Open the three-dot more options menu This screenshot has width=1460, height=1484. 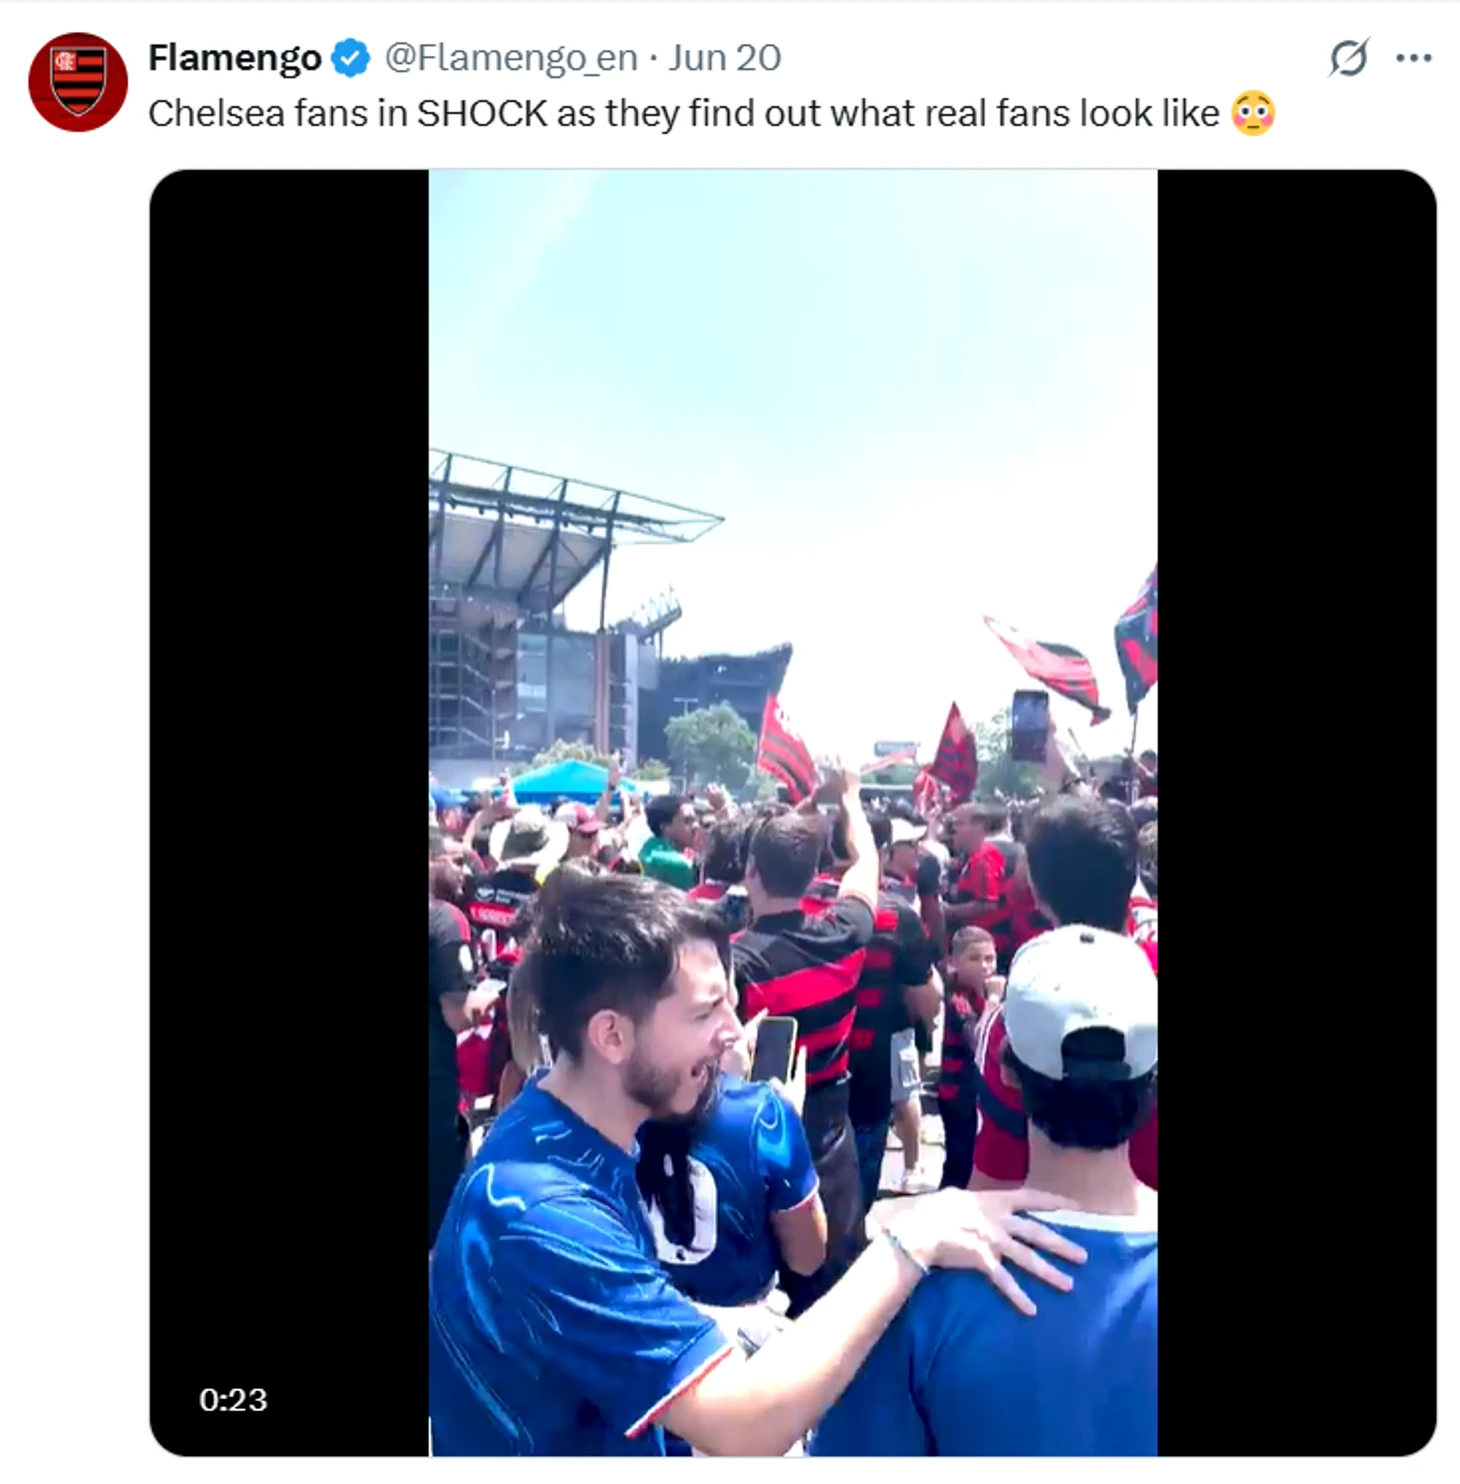[x=1414, y=58]
